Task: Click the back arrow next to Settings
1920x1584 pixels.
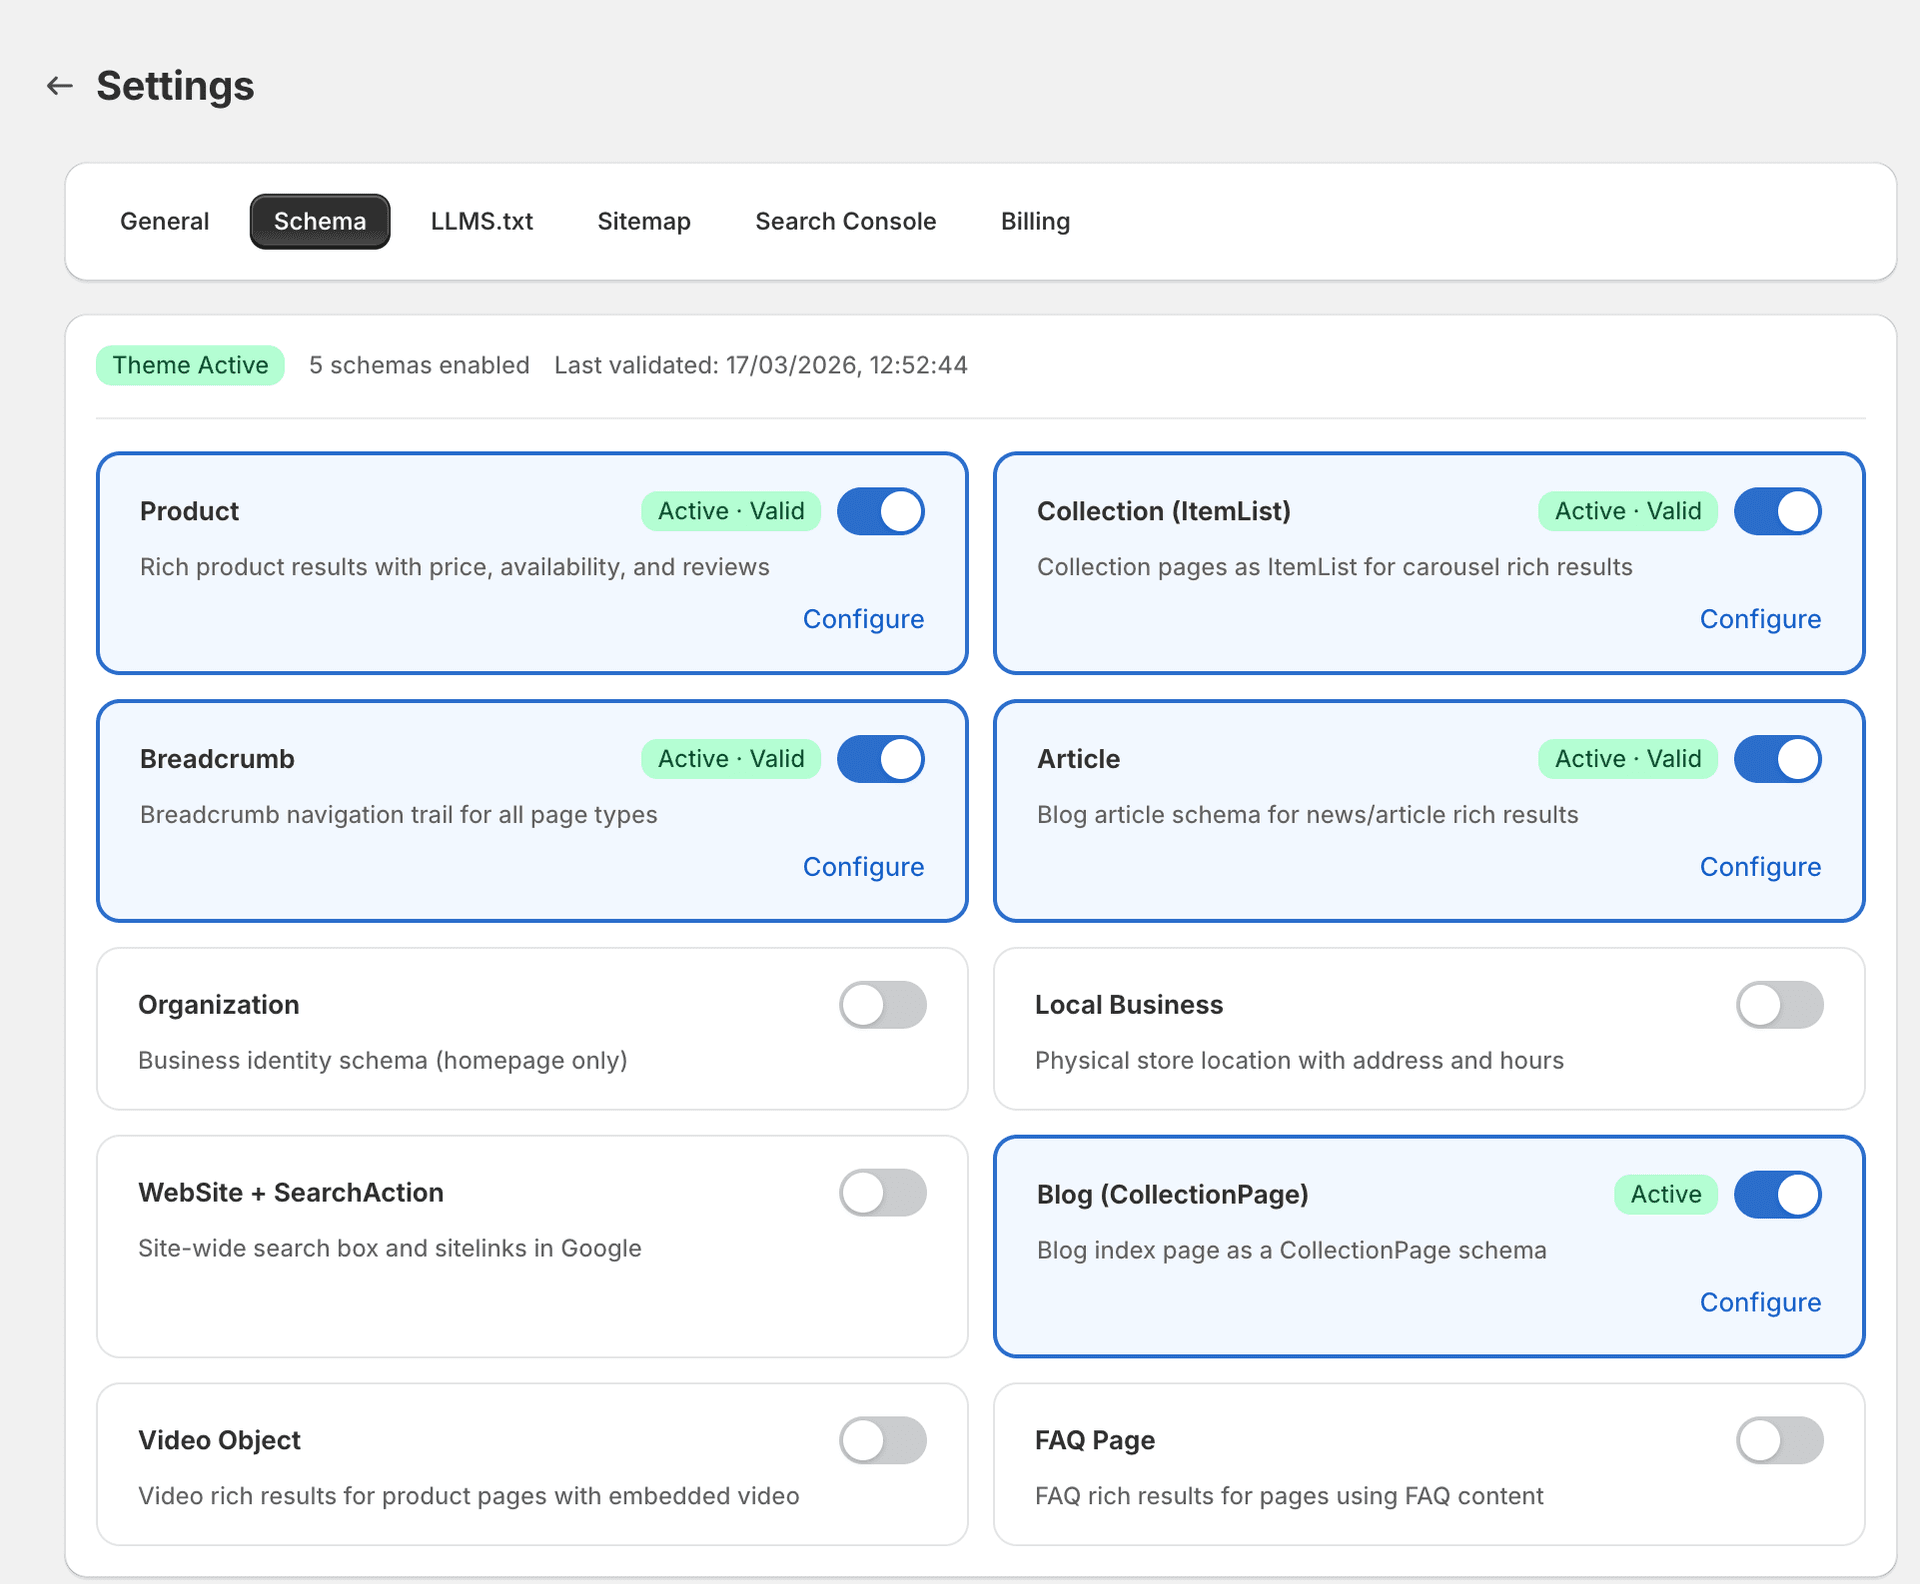Action: 59,86
